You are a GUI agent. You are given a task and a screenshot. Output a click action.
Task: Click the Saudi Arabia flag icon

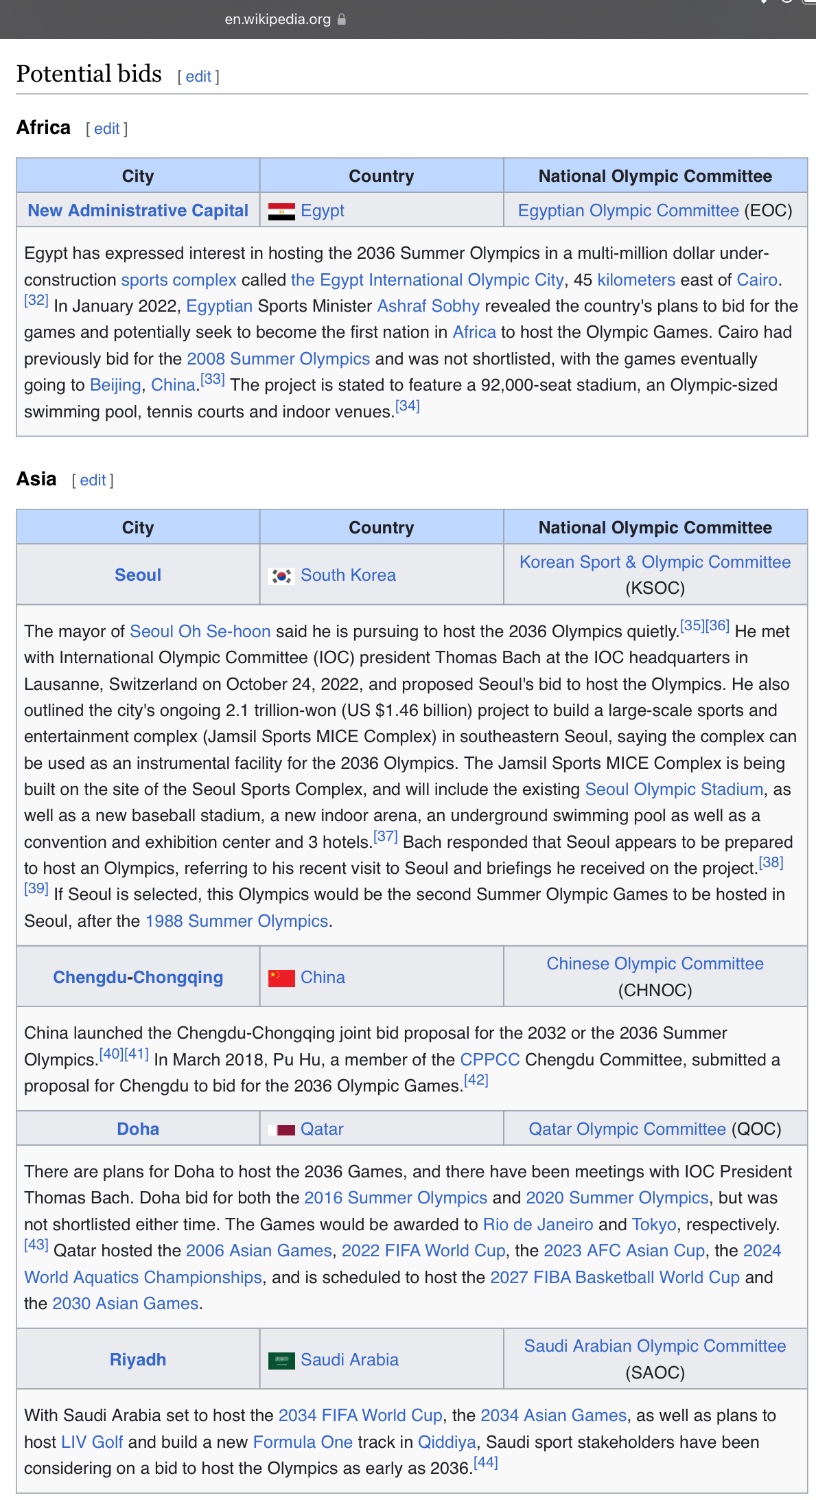pyautogui.click(x=281, y=1360)
